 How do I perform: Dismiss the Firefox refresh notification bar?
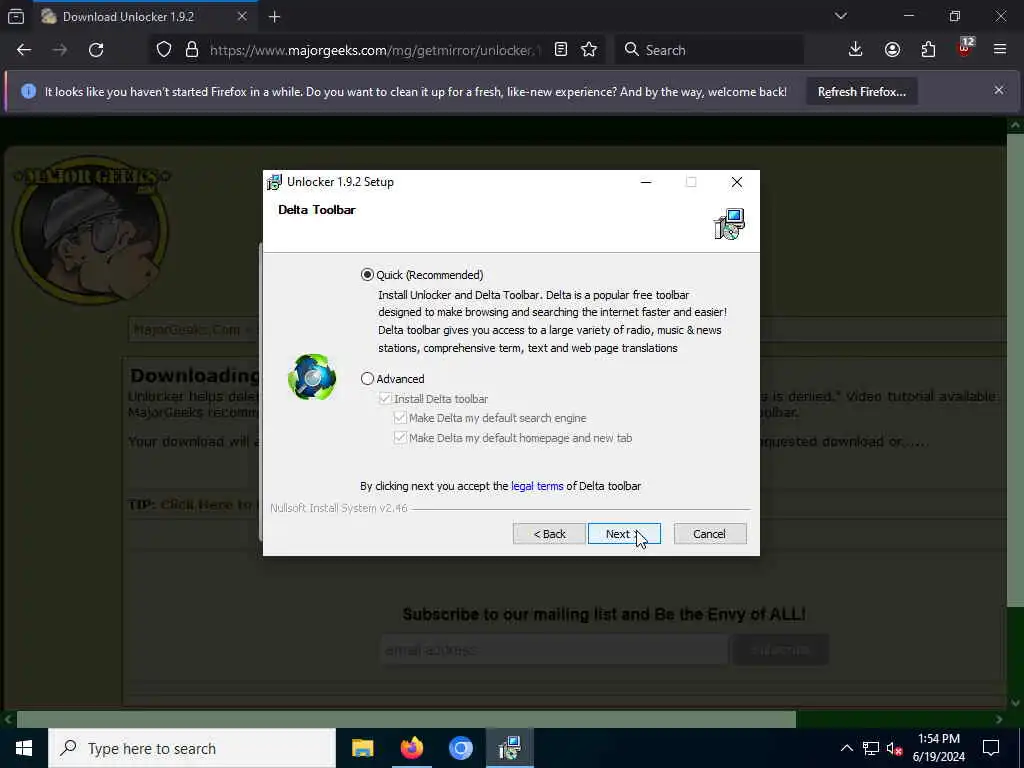pyautogui.click(x=999, y=90)
